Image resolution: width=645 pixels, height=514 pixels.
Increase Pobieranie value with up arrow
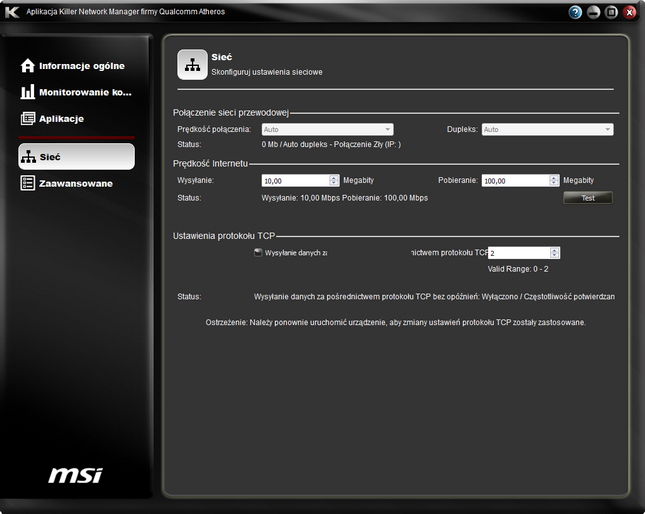pyautogui.click(x=554, y=178)
